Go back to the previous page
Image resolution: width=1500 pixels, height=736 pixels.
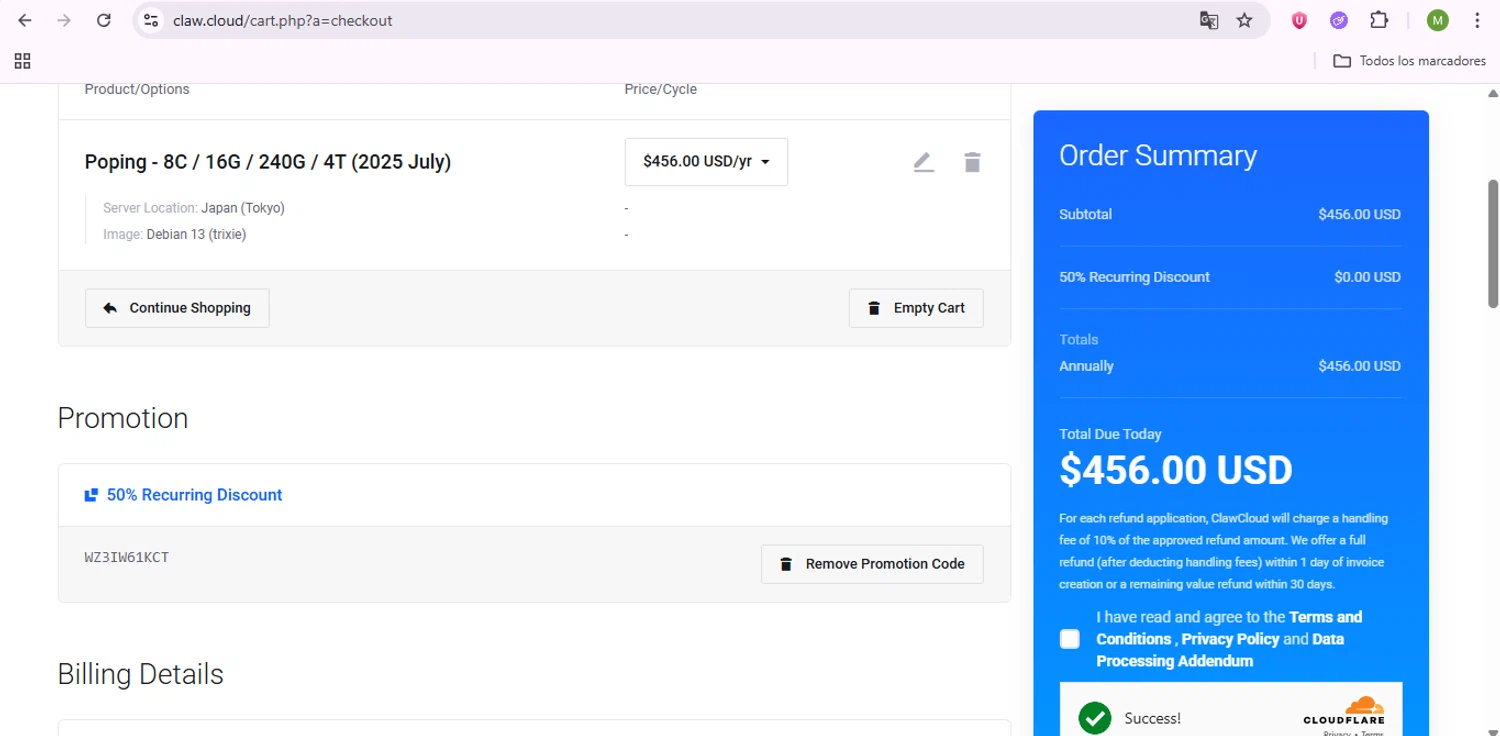coord(25,20)
